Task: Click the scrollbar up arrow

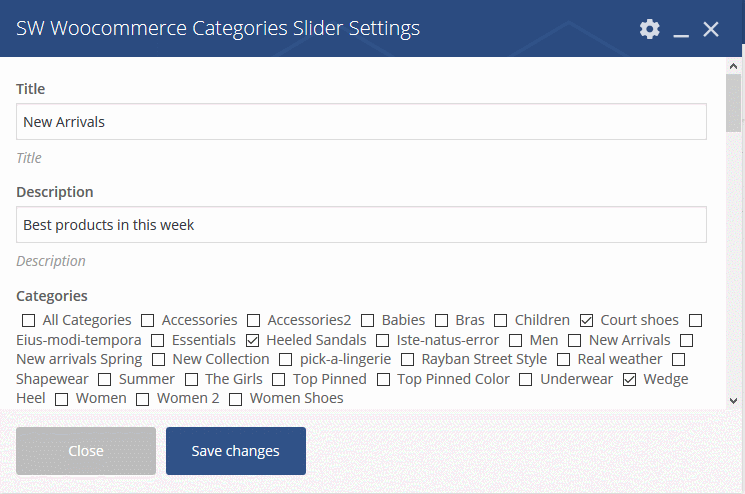Action: (733, 66)
